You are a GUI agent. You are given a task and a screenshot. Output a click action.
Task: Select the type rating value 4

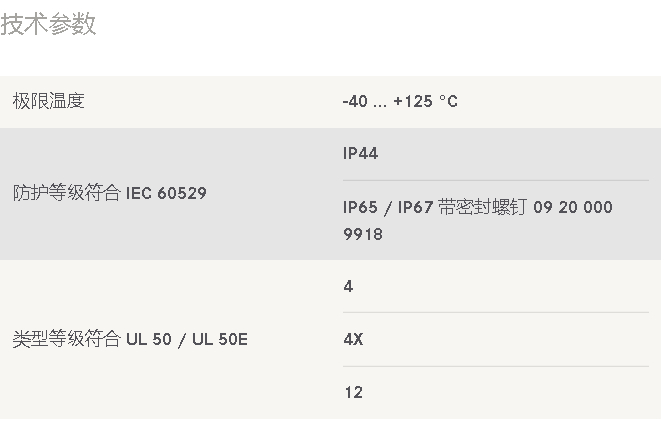(348, 287)
